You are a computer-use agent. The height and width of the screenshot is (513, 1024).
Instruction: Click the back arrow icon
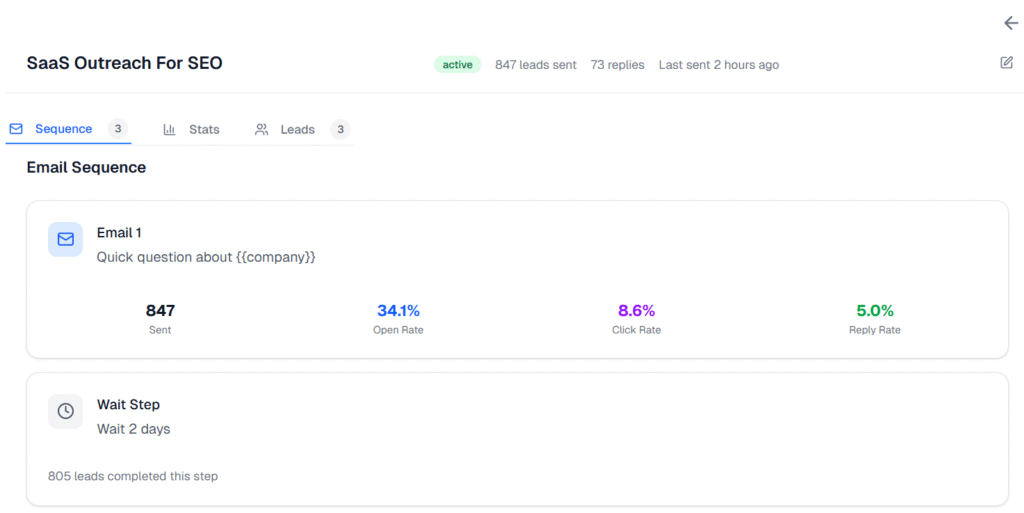point(1010,23)
